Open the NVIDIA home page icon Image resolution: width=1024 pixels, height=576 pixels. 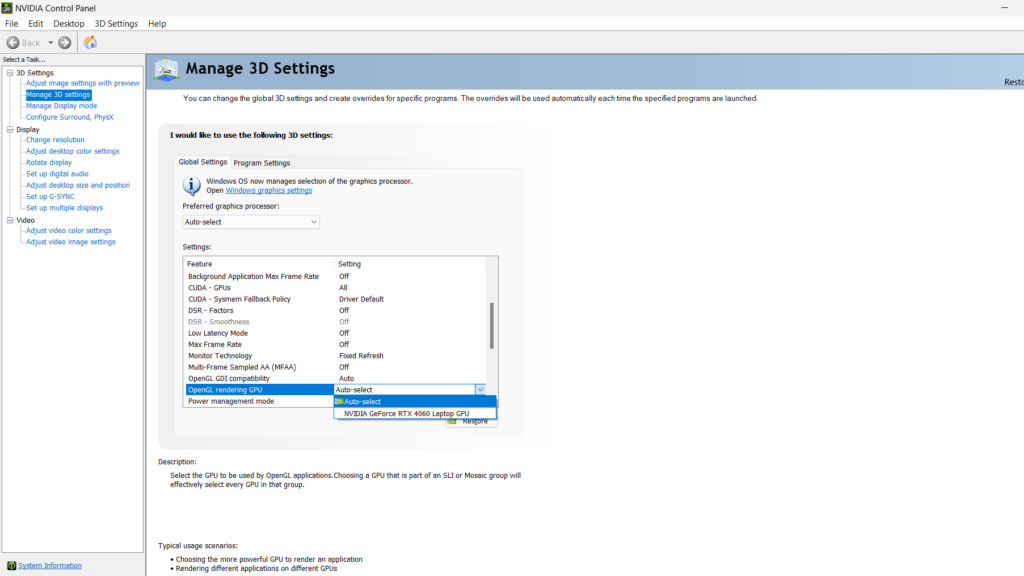tap(88, 42)
